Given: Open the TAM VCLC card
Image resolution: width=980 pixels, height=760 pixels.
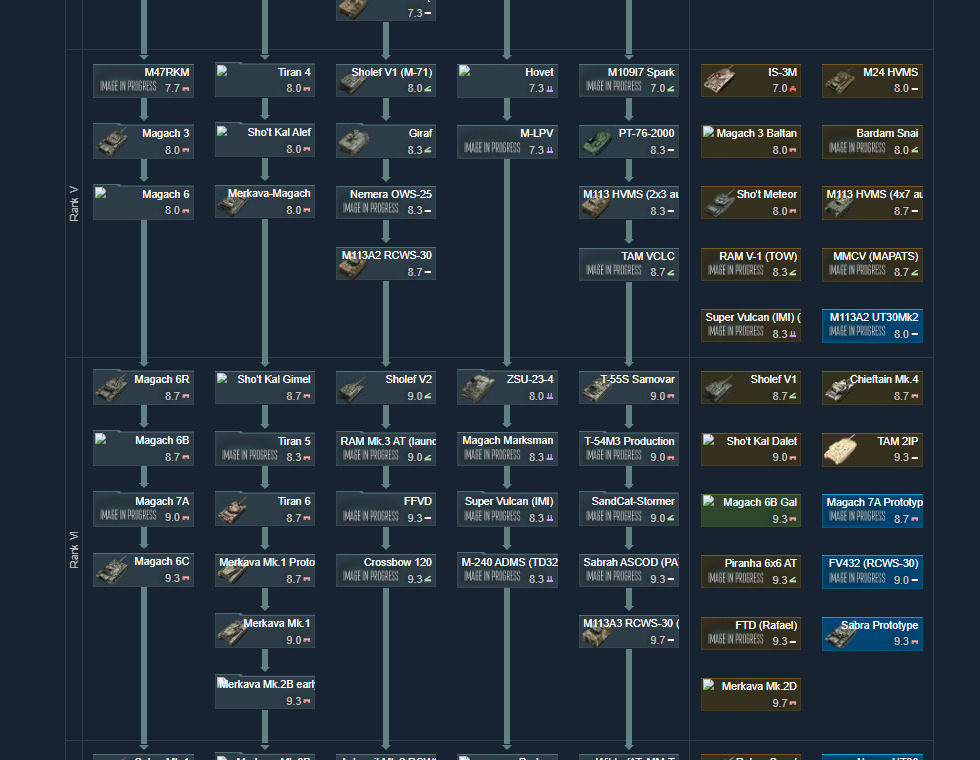Looking at the screenshot, I should click(629, 264).
